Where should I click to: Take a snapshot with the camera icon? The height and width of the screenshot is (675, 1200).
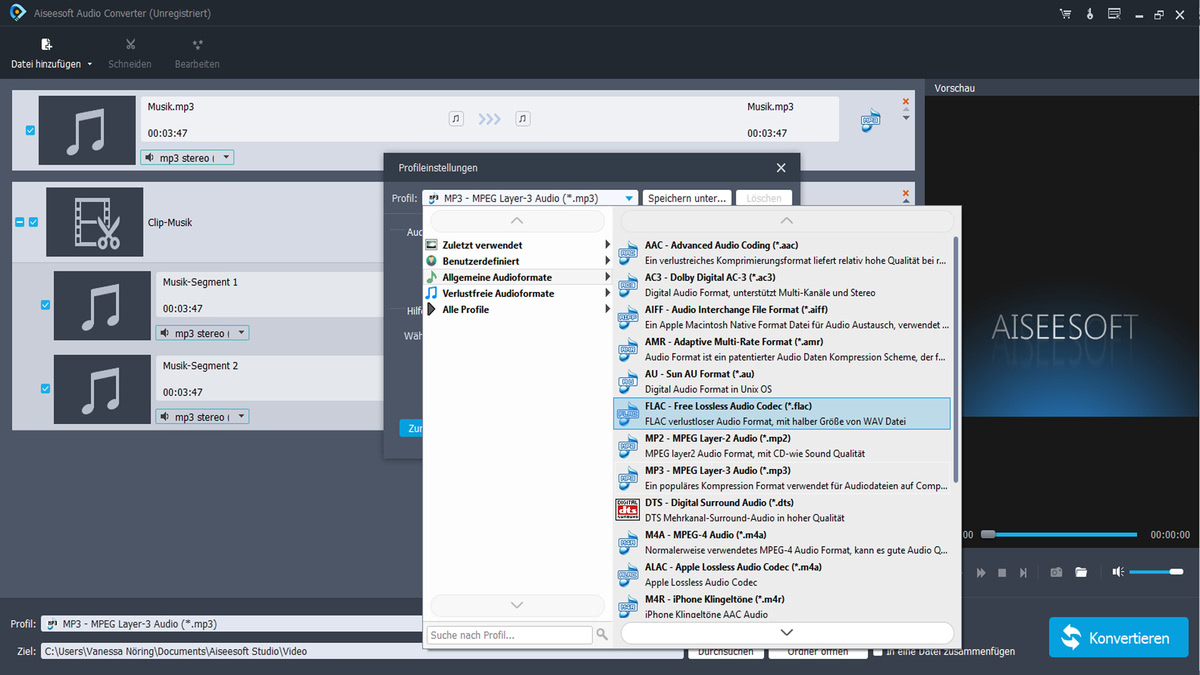1056,571
